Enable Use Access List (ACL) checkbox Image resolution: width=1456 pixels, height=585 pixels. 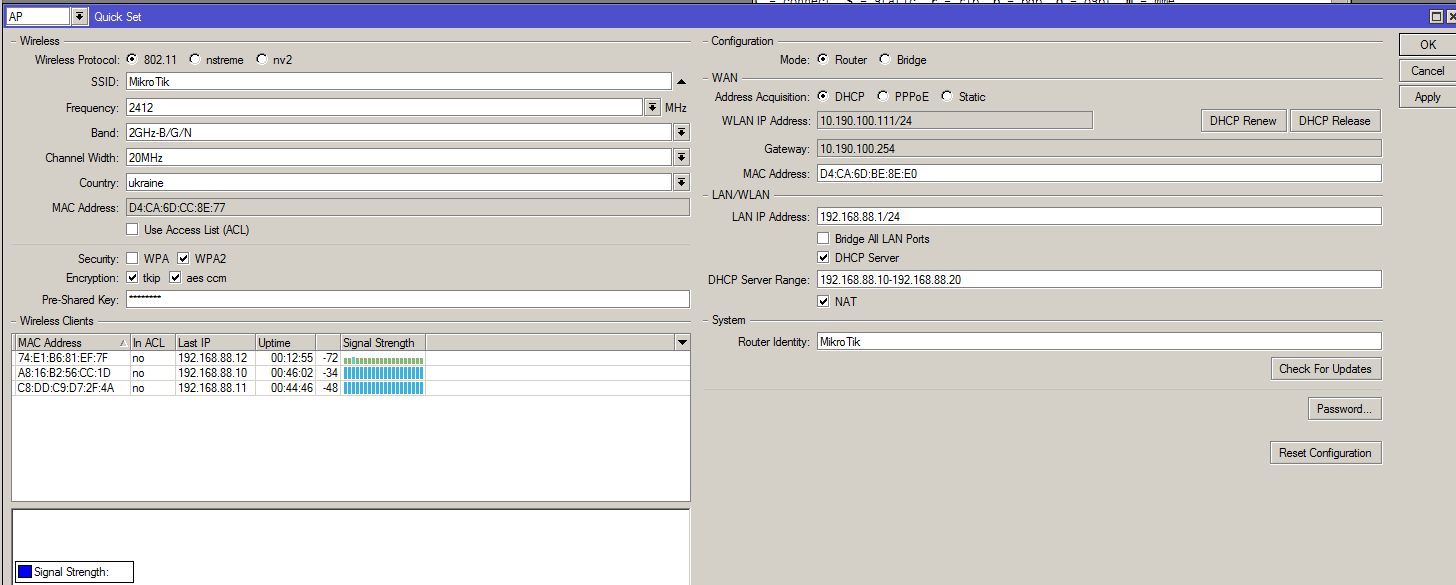(x=132, y=230)
